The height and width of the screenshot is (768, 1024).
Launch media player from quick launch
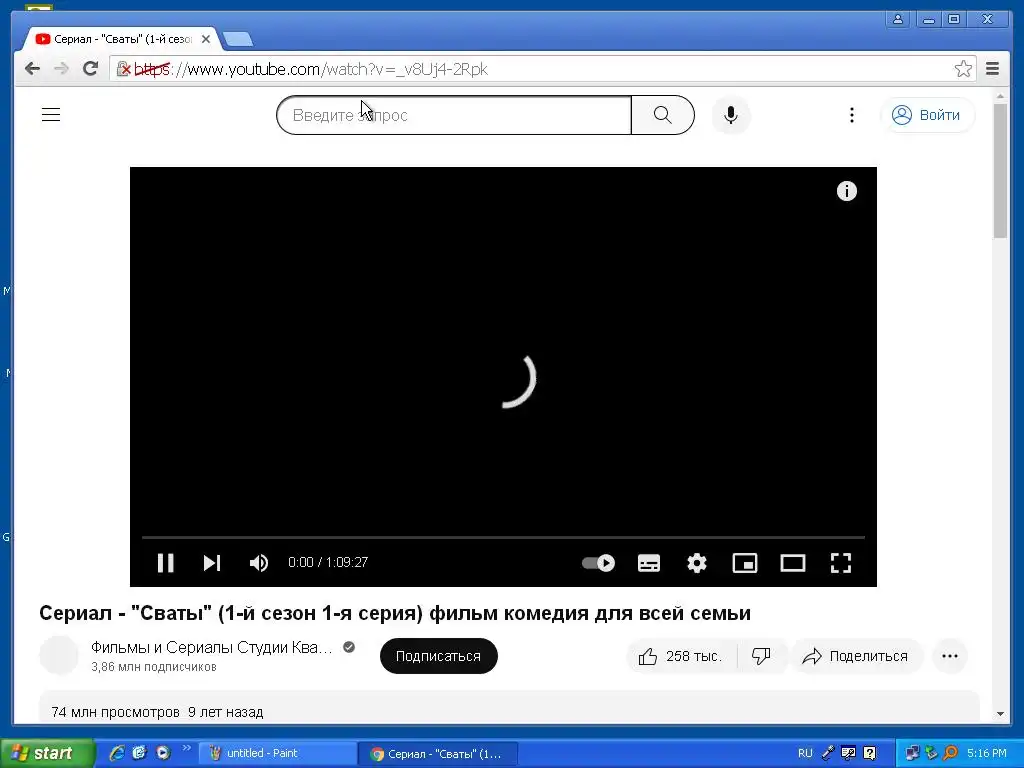(163, 753)
